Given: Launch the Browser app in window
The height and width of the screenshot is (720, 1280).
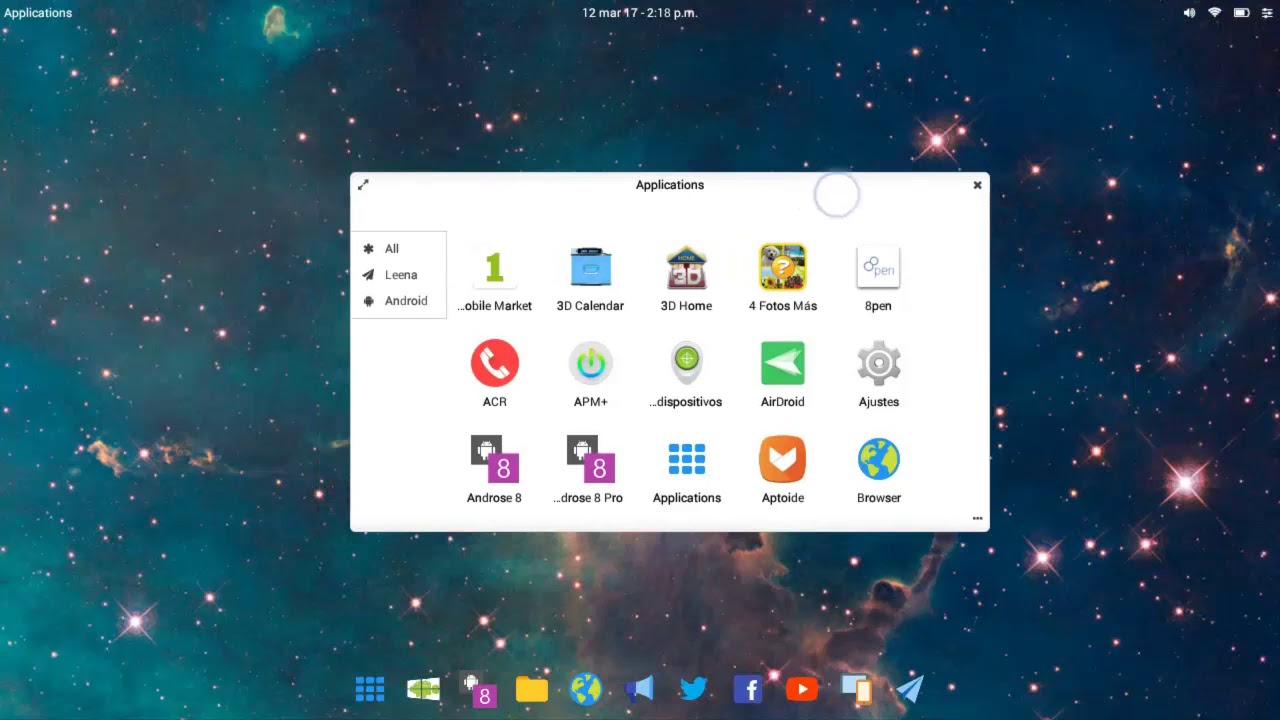Looking at the screenshot, I should coord(878,470).
